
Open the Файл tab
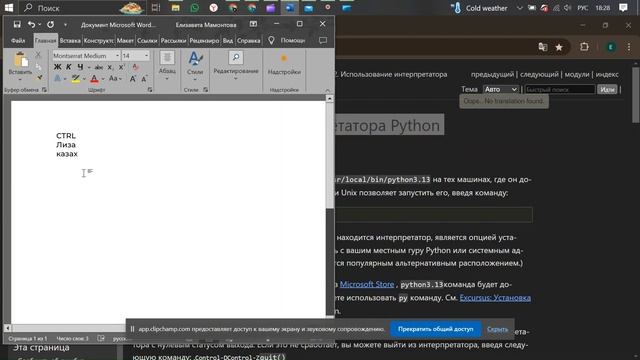pyautogui.click(x=18, y=40)
